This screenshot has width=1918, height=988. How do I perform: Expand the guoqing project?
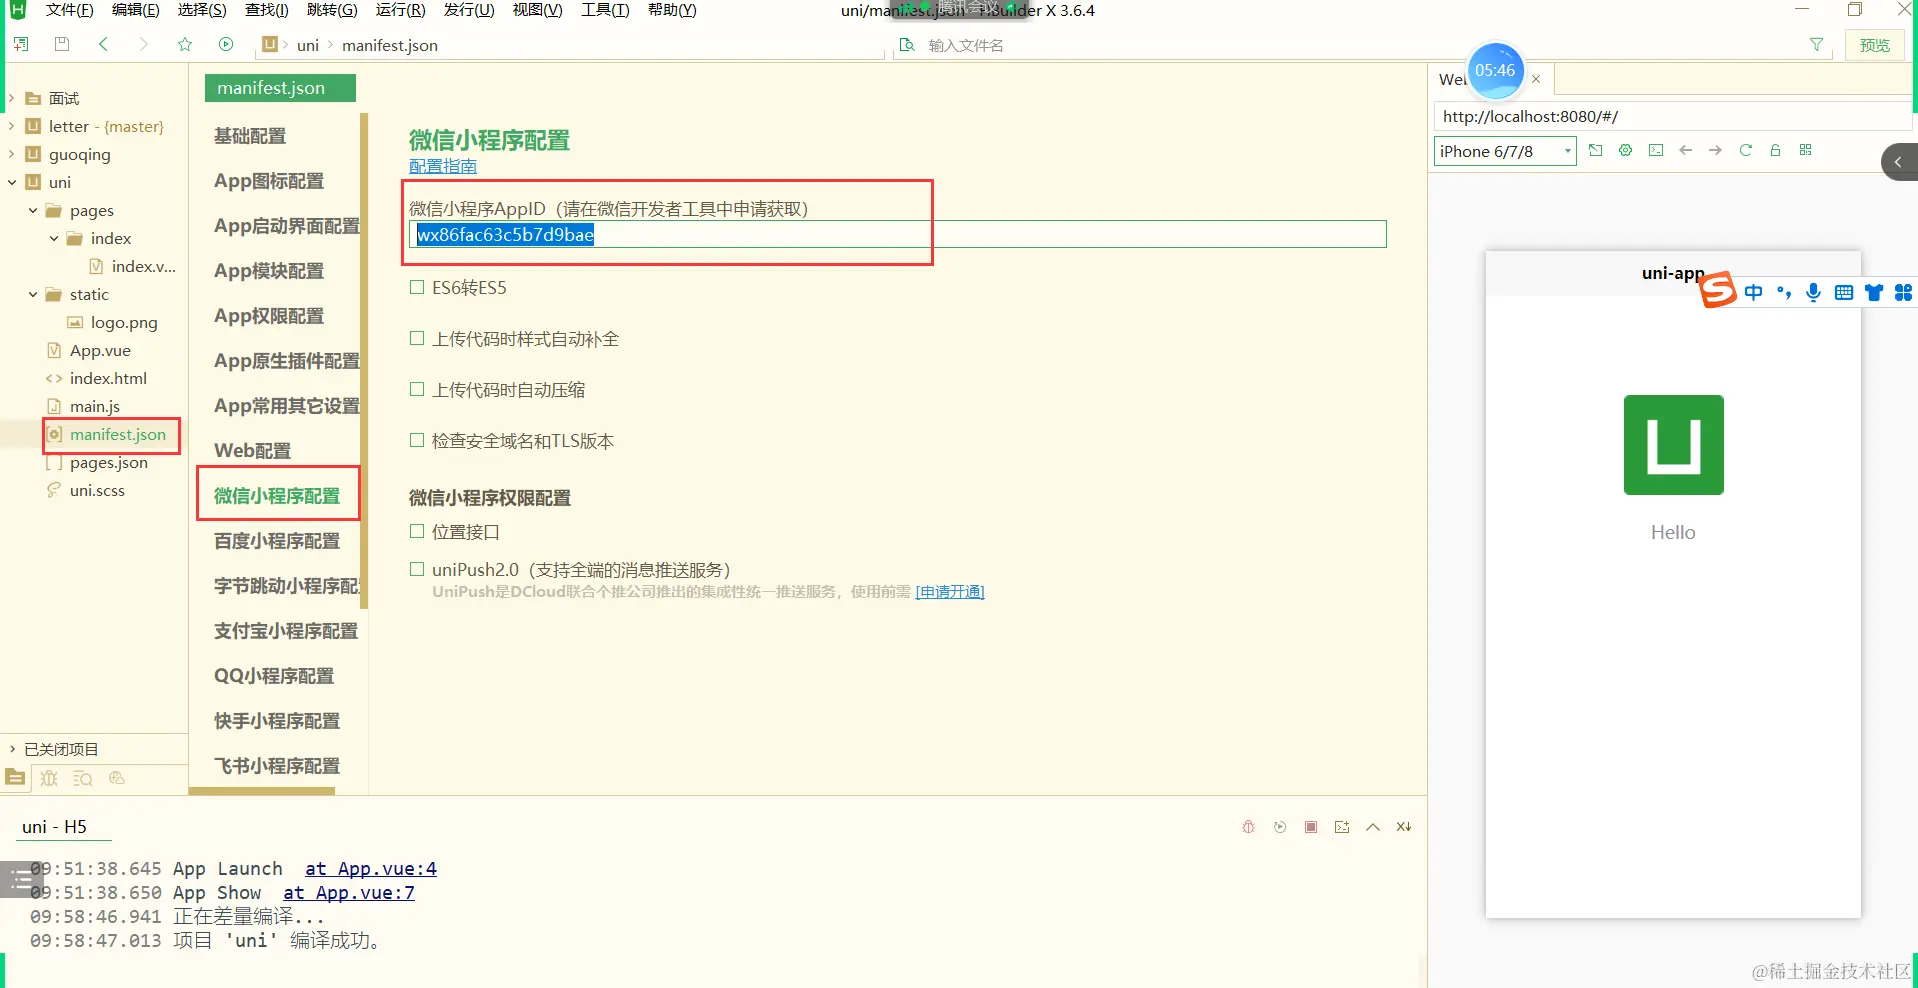tap(11, 154)
